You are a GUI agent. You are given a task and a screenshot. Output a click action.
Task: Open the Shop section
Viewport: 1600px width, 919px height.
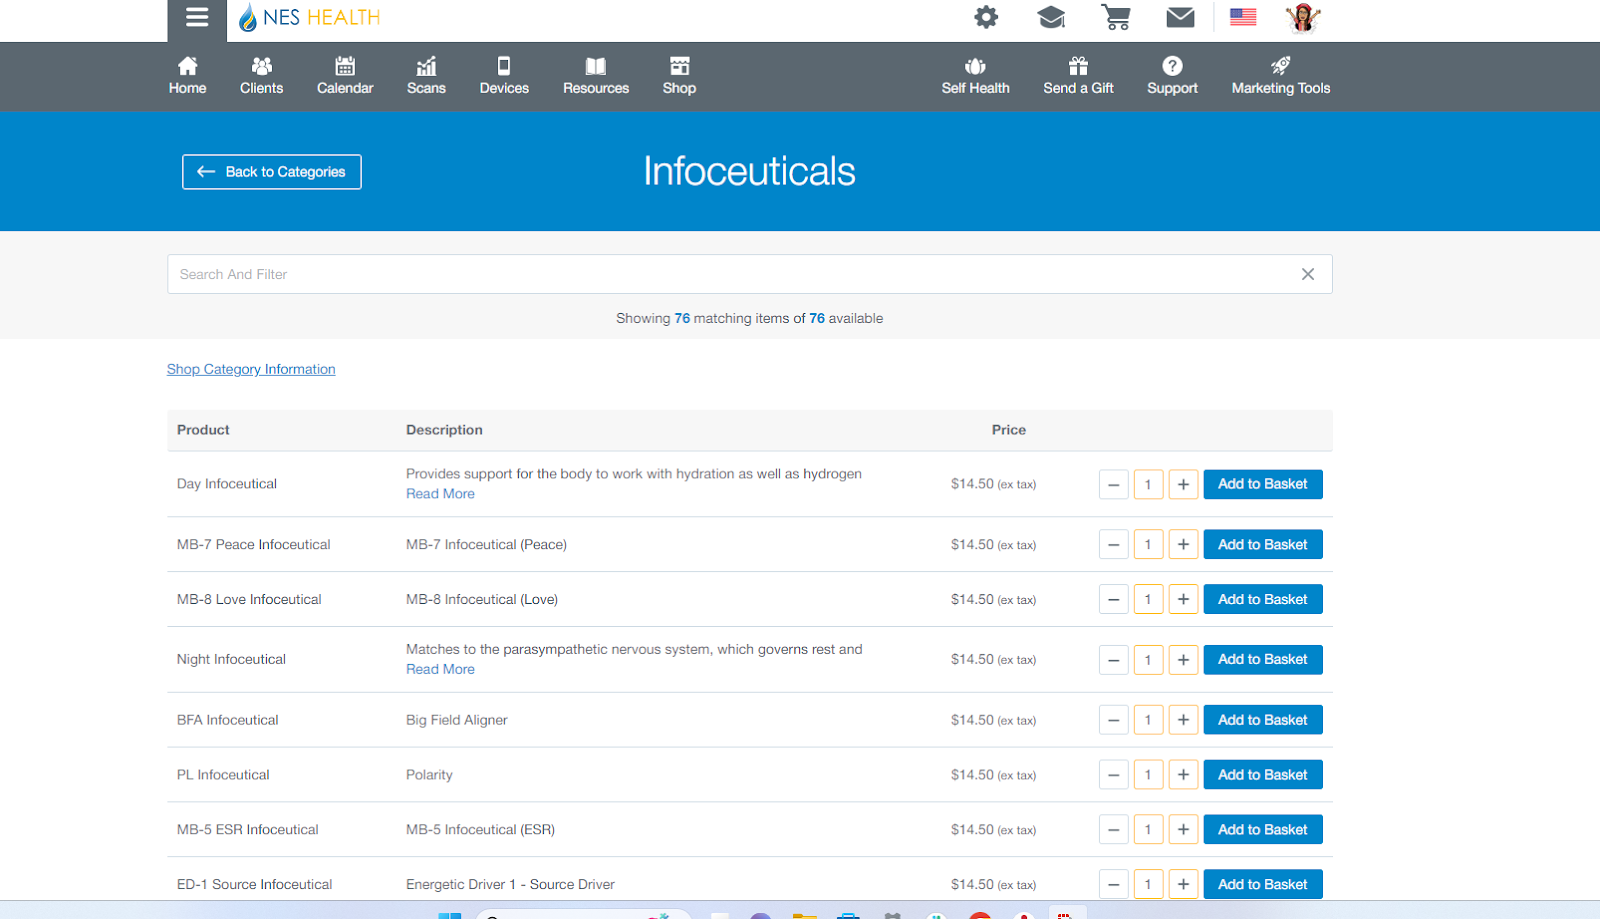click(679, 76)
